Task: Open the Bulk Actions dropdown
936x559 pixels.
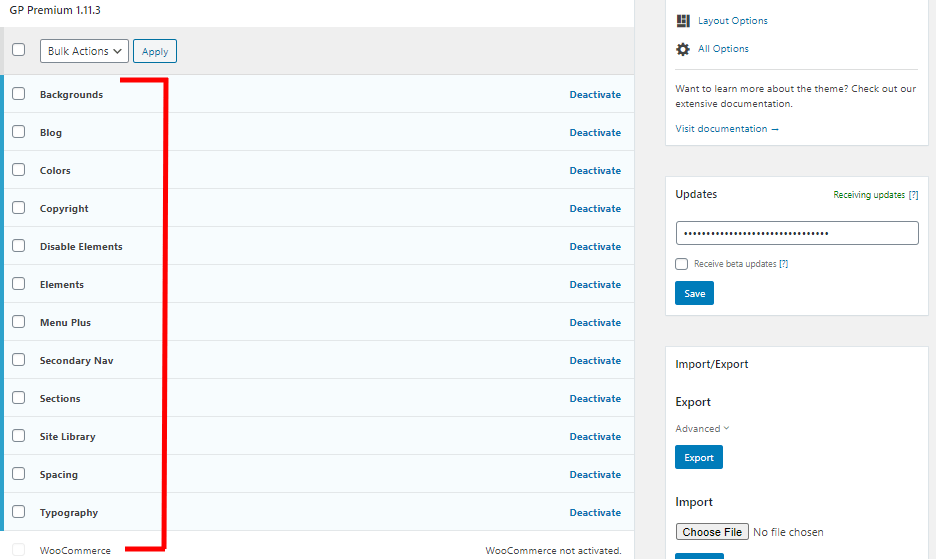Action: (84, 51)
